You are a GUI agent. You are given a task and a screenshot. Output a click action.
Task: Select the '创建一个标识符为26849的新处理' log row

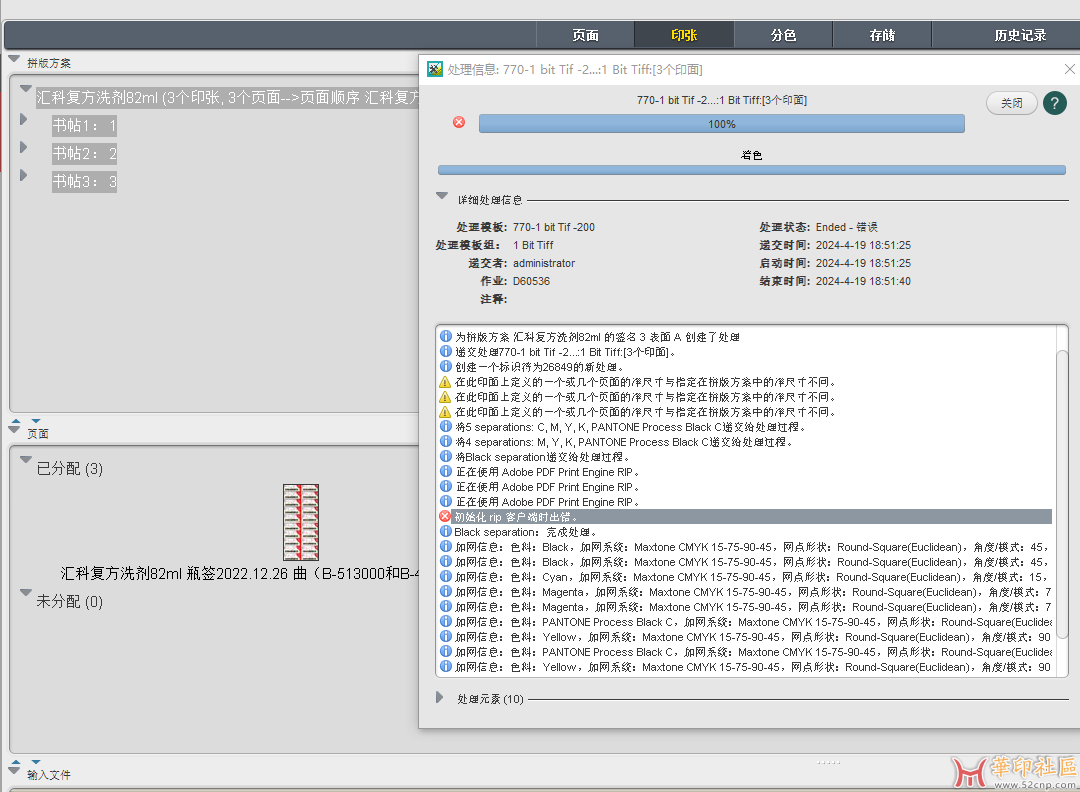tap(745, 366)
